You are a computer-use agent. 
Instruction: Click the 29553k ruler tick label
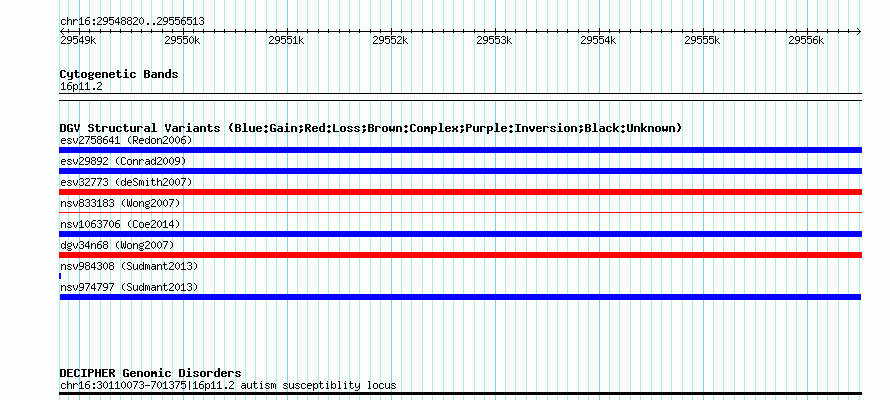tap(494, 40)
